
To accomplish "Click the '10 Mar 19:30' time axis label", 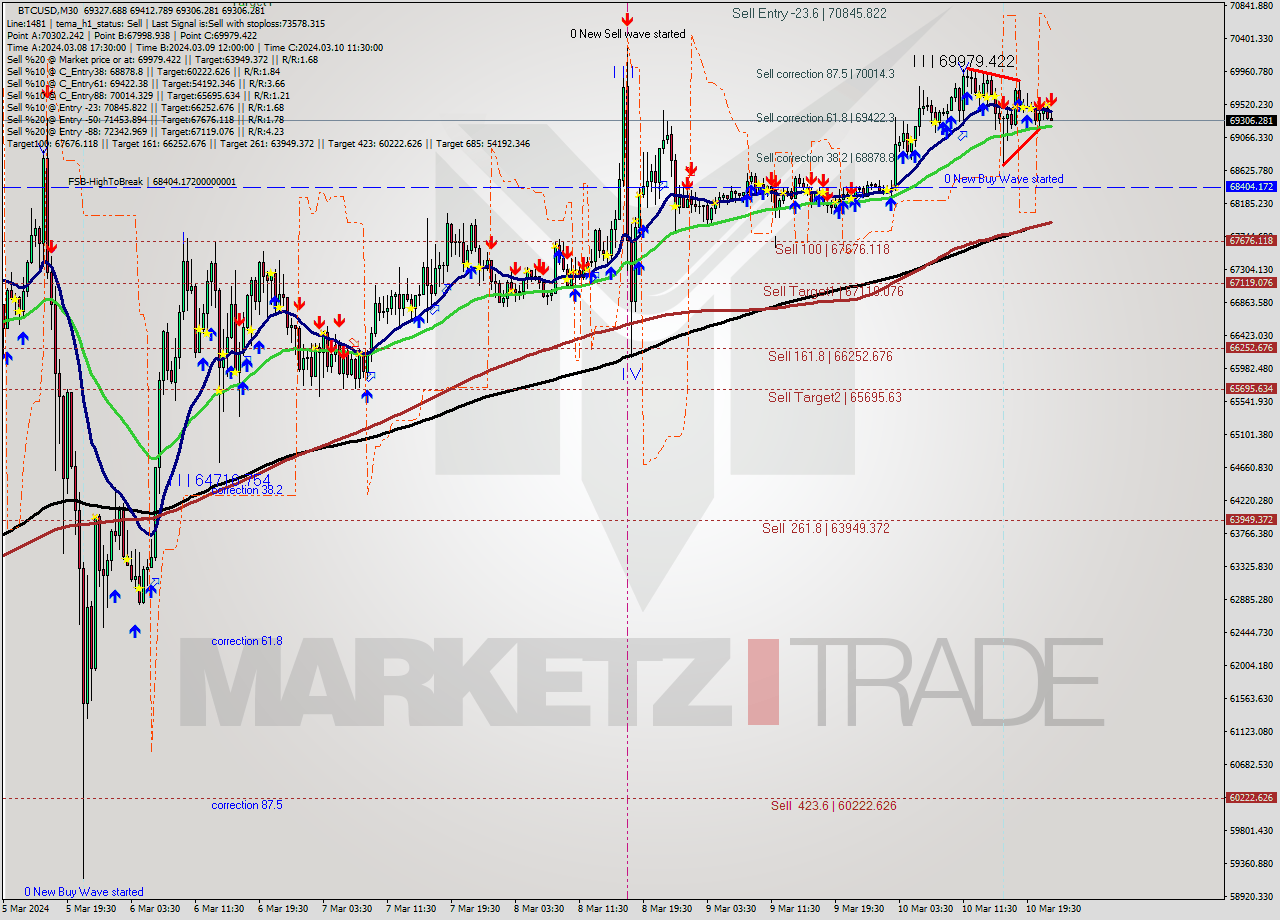I will (1052, 909).
